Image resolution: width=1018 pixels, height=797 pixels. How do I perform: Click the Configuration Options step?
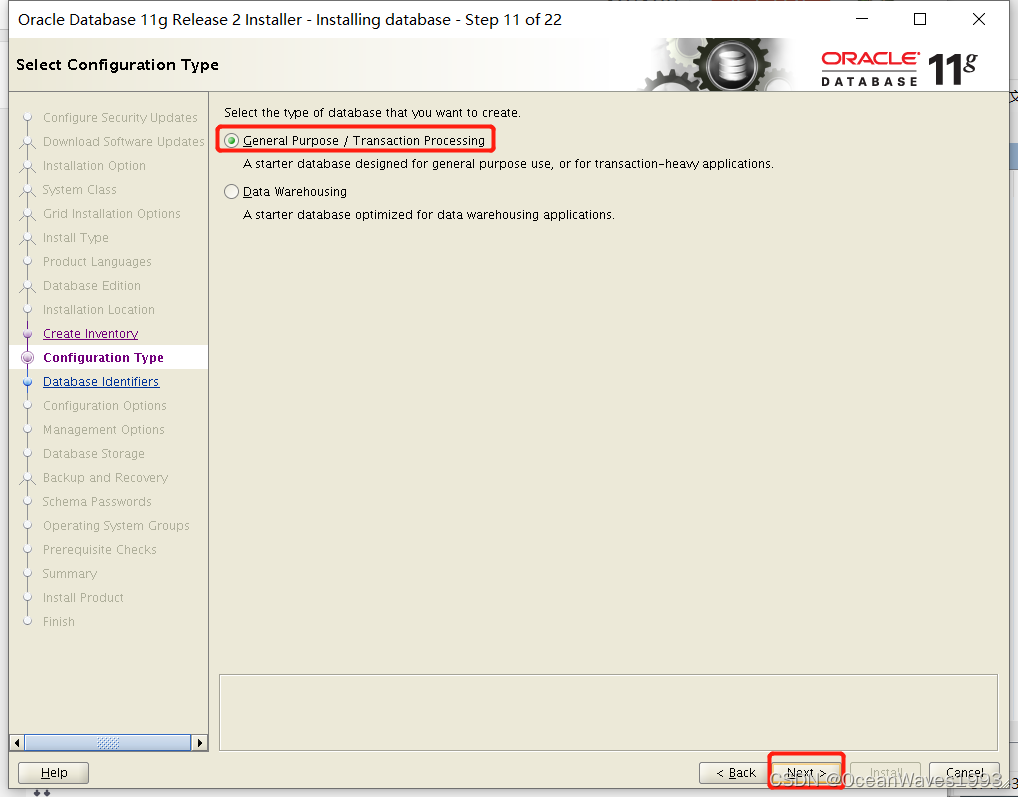105,406
